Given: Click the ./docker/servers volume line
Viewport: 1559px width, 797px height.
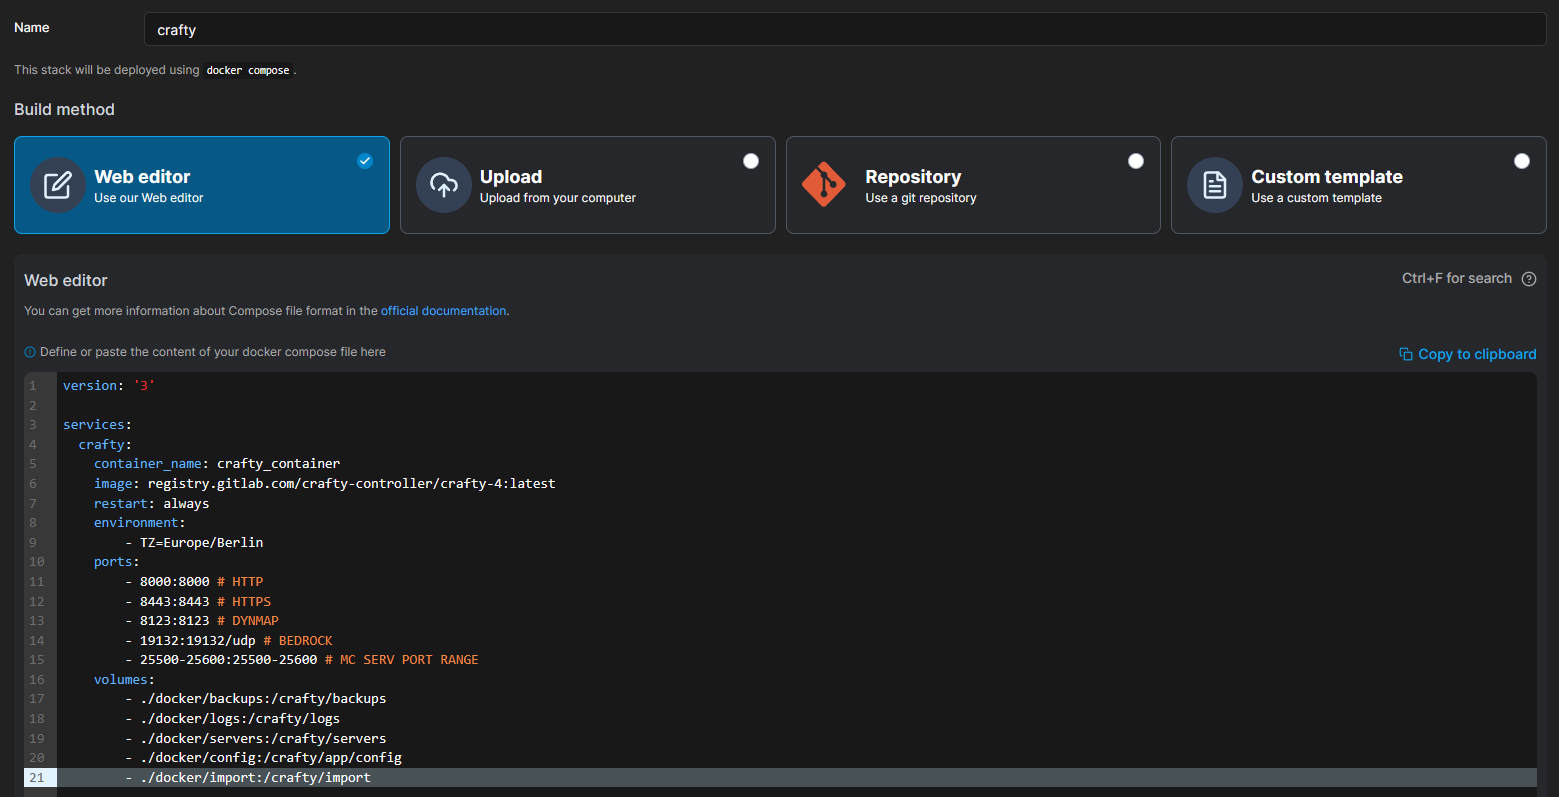Looking at the screenshot, I should (x=256, y=738).
